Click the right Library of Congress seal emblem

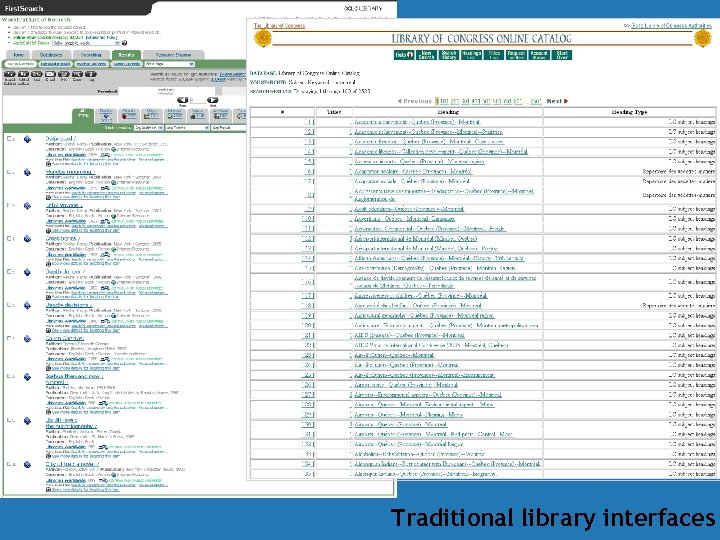(x=703, y=39)
